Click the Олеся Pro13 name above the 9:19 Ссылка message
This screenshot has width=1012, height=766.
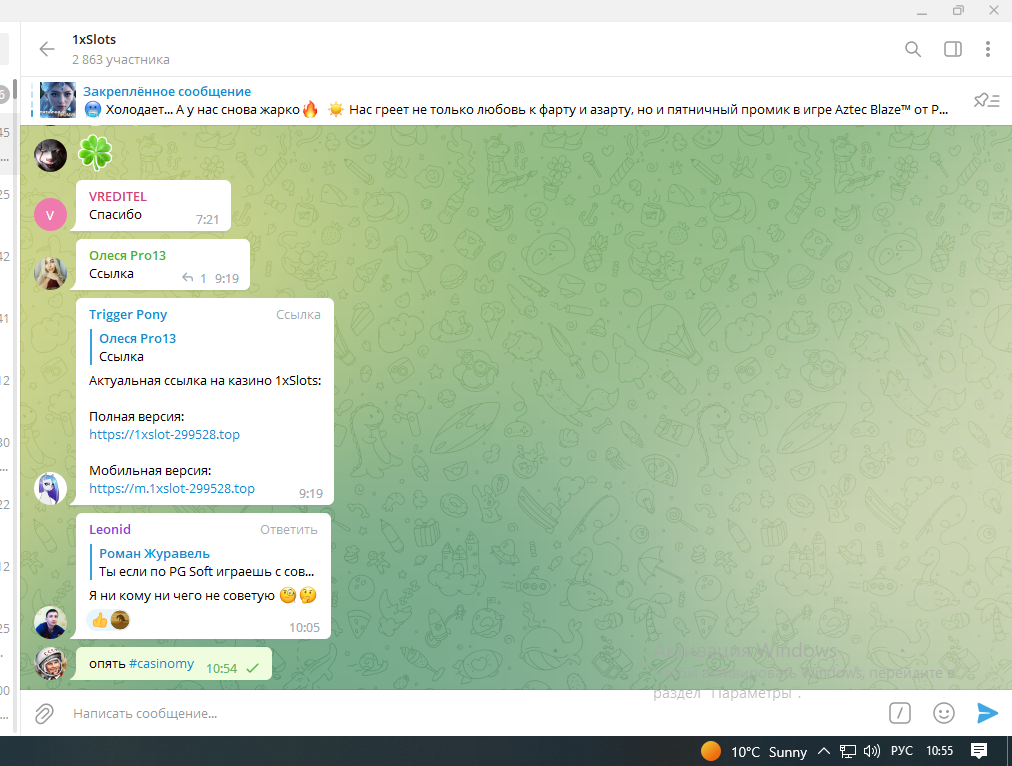coord(127,256)
